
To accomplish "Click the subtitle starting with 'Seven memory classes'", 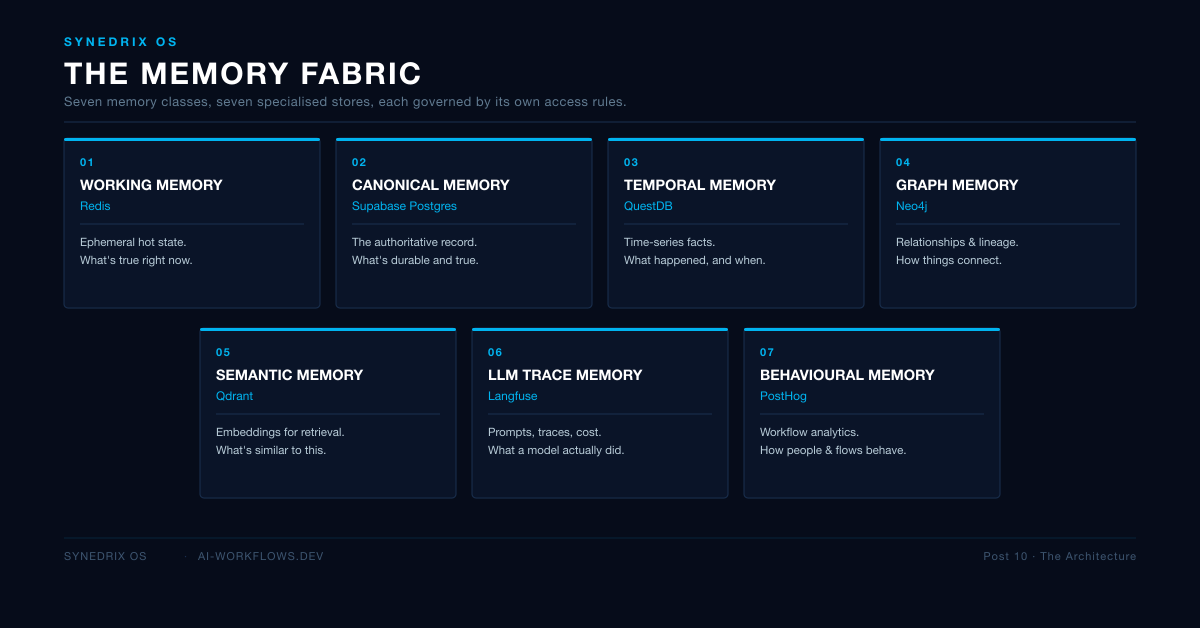I will click(x=345, y=102).
